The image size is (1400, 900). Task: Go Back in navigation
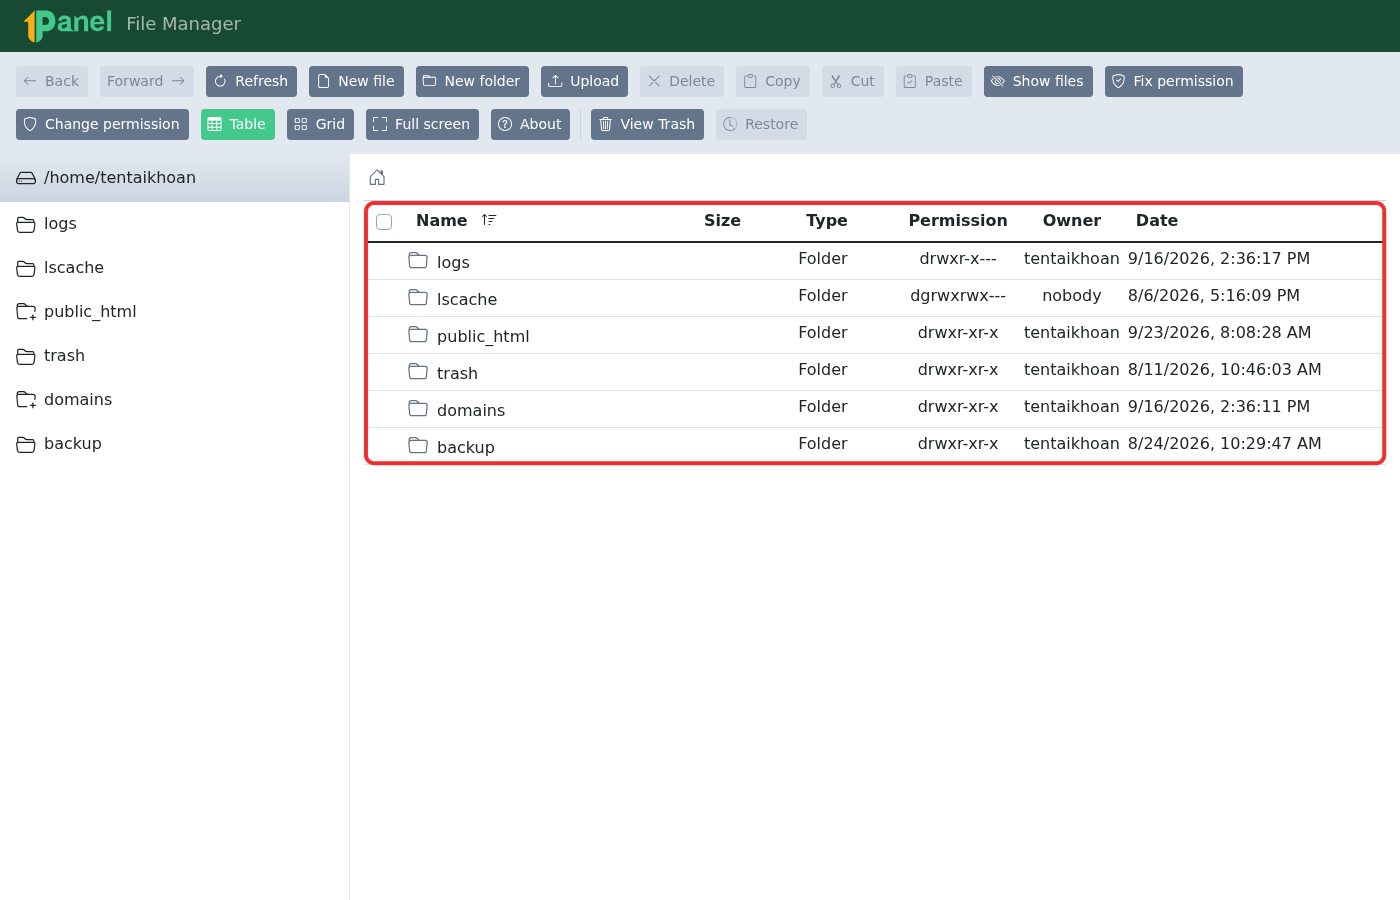[52, 81]
